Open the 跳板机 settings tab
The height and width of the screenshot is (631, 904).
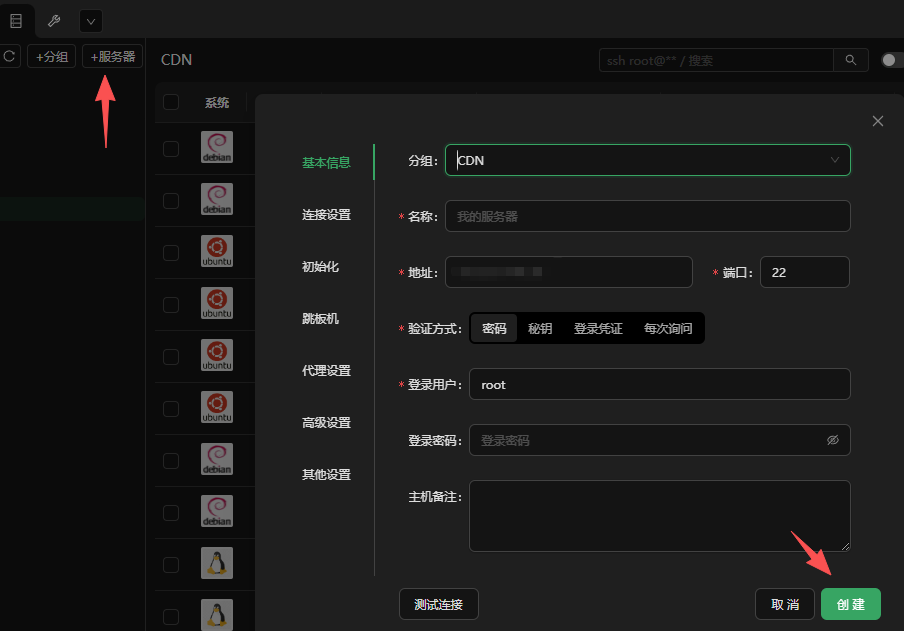(320, 319)
